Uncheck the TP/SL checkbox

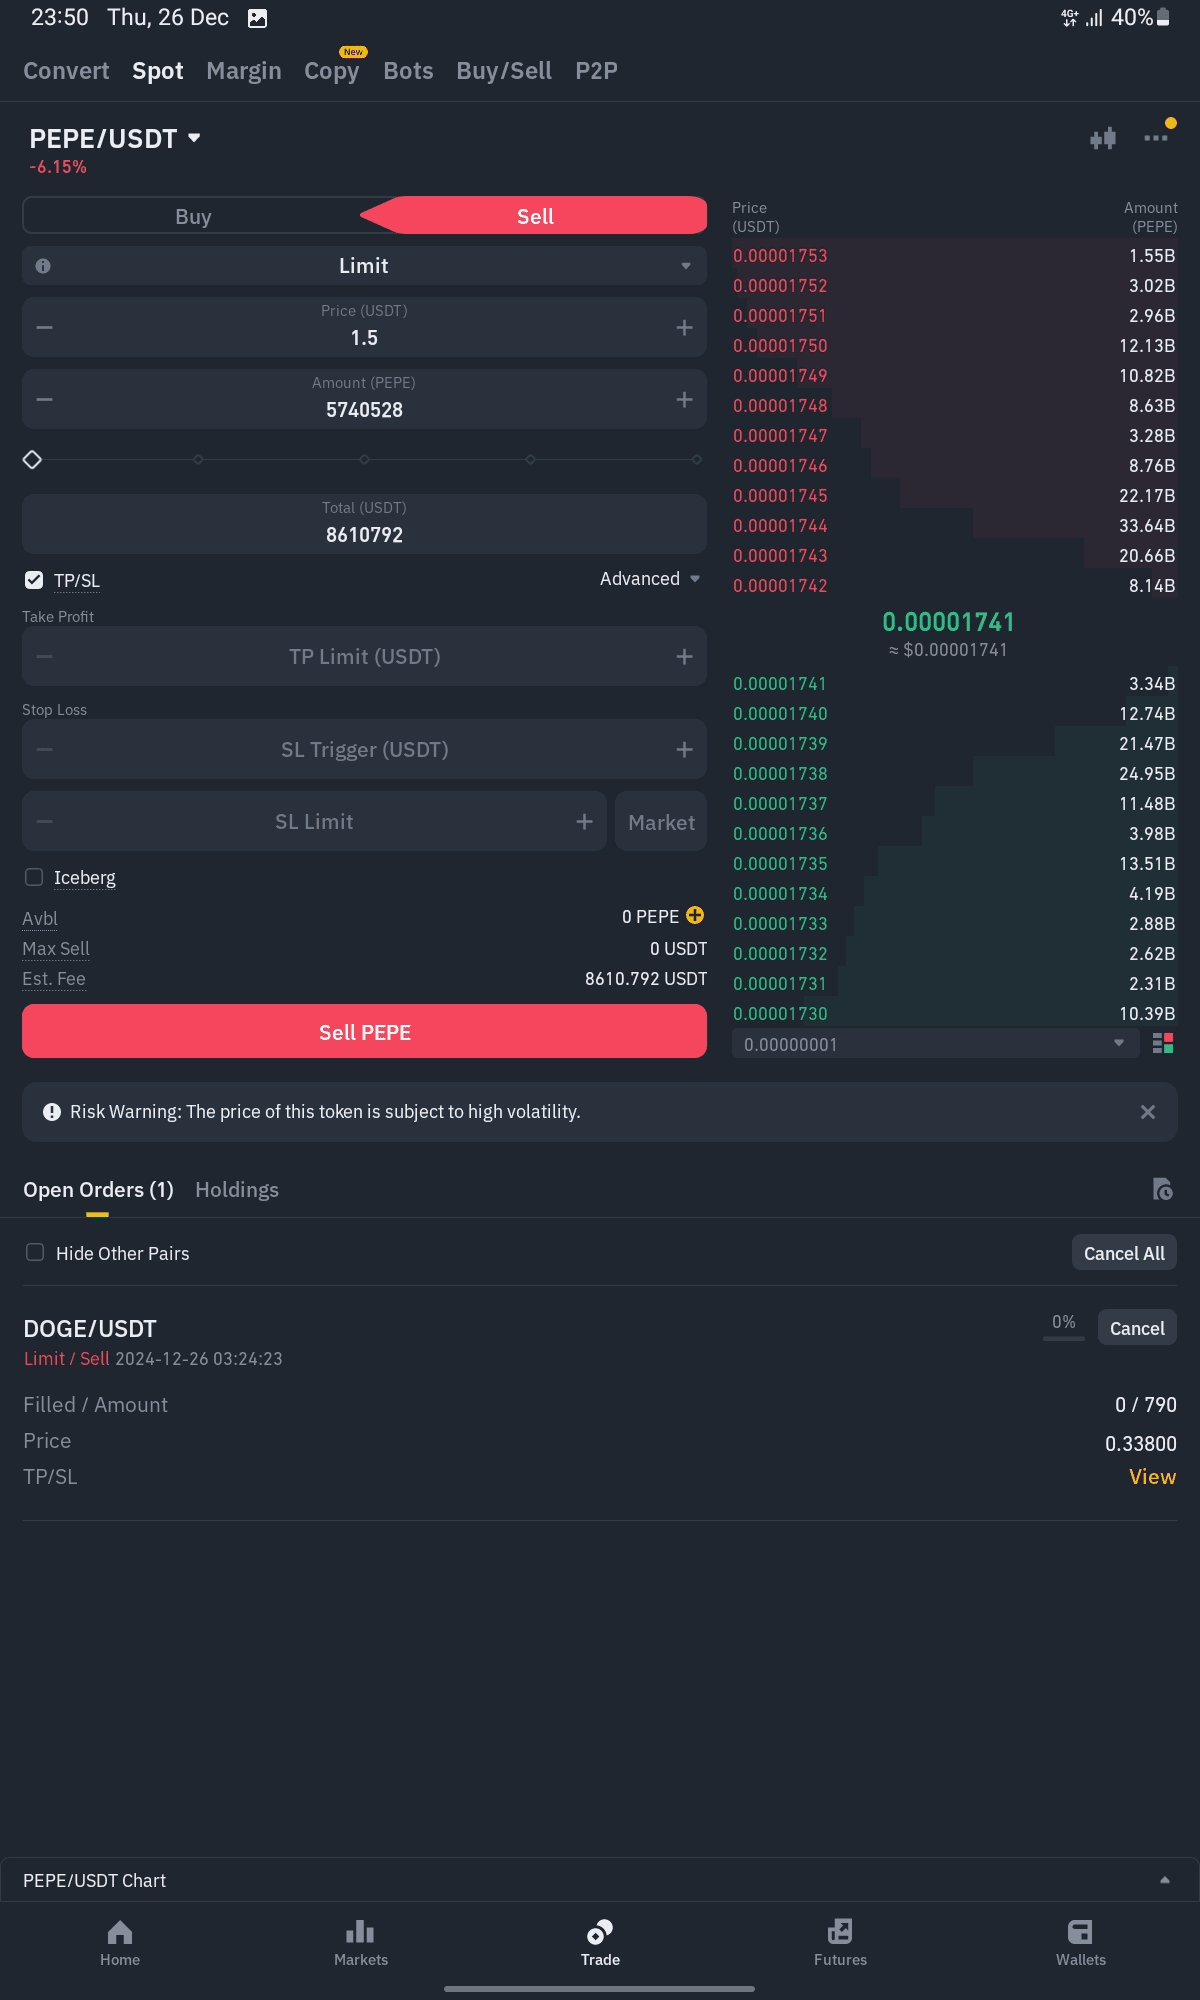pos(34,580)
